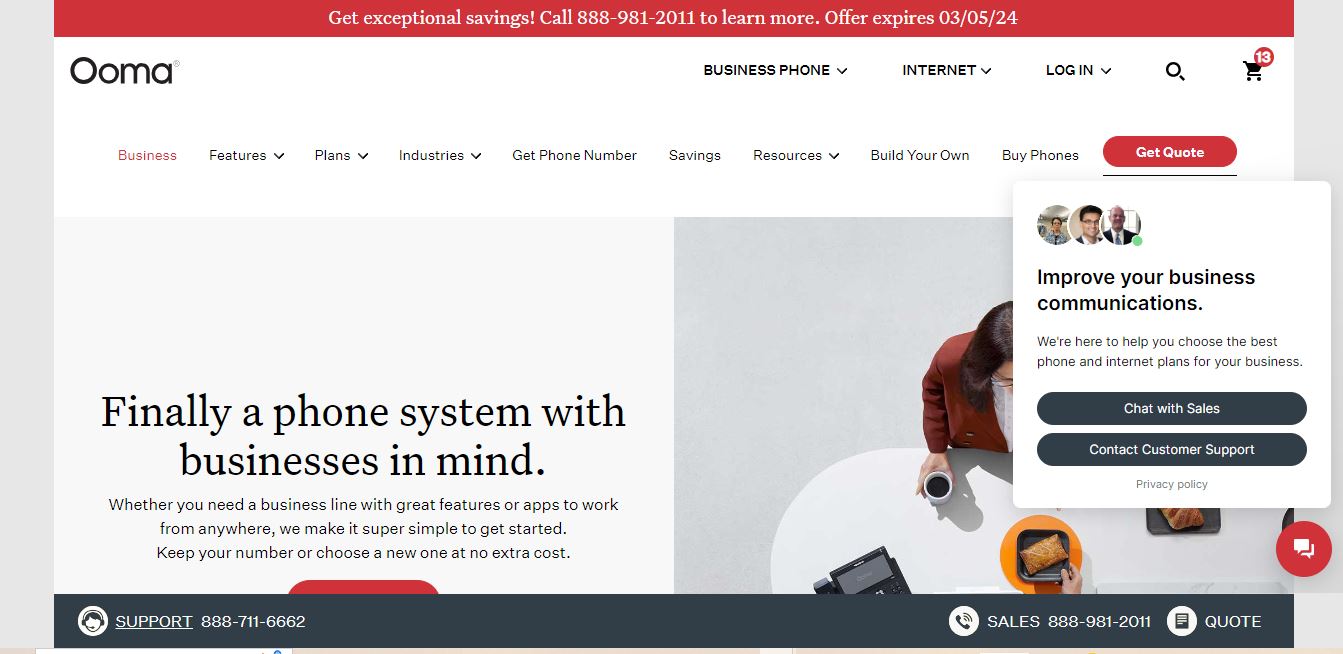Click 'Improve your business communications.' heading

coord(1146,290)
